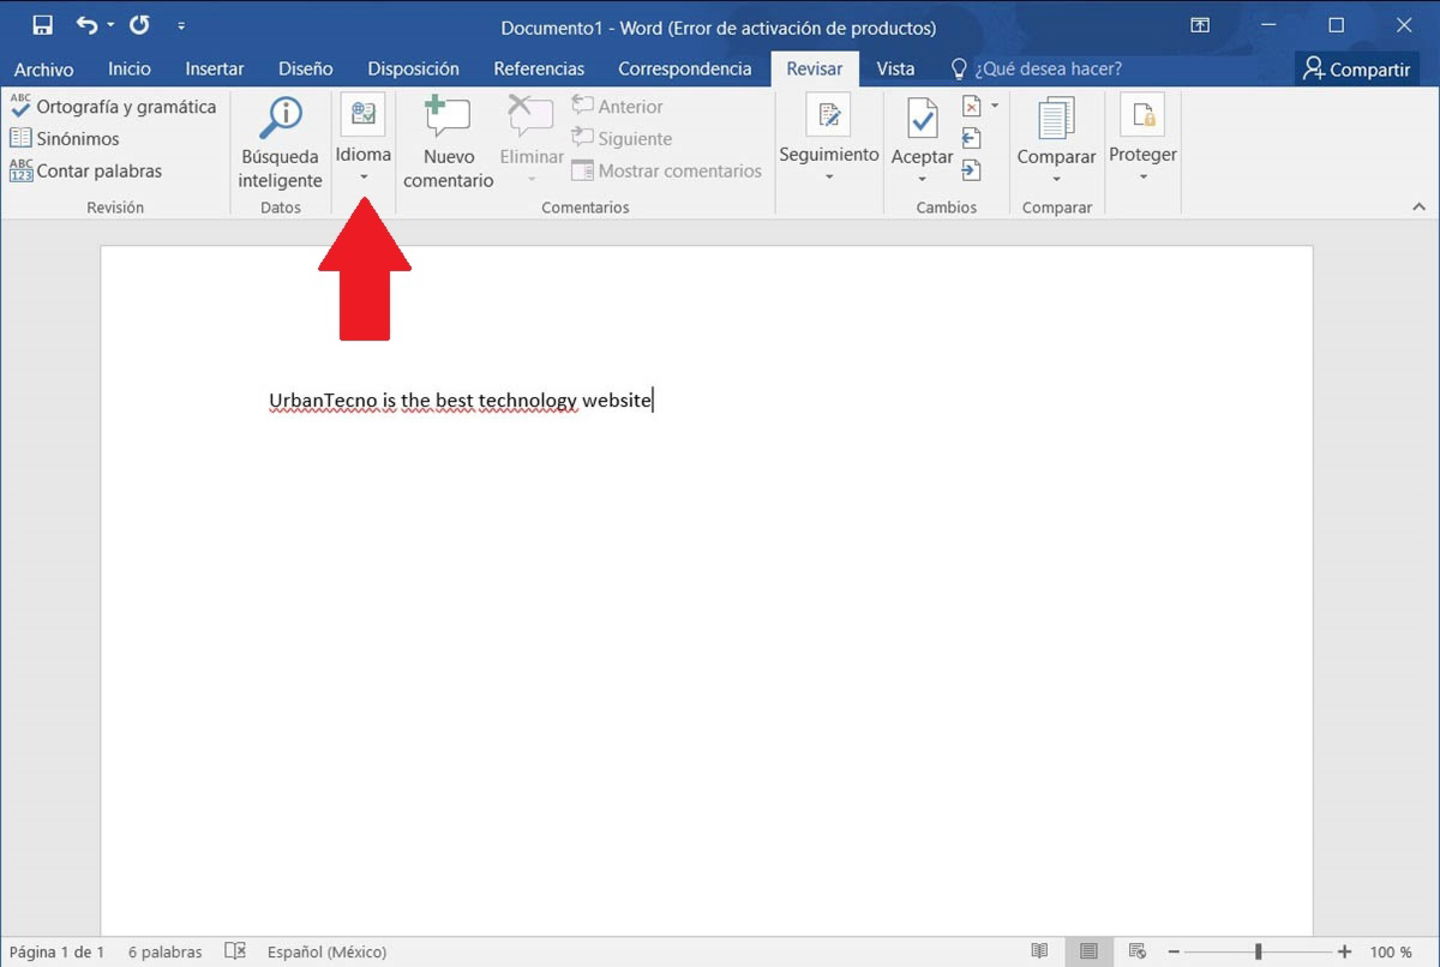Screen dimensions: 1440x967
Task: Zoom in with the plus button
Action: (x=1345, y=952)
